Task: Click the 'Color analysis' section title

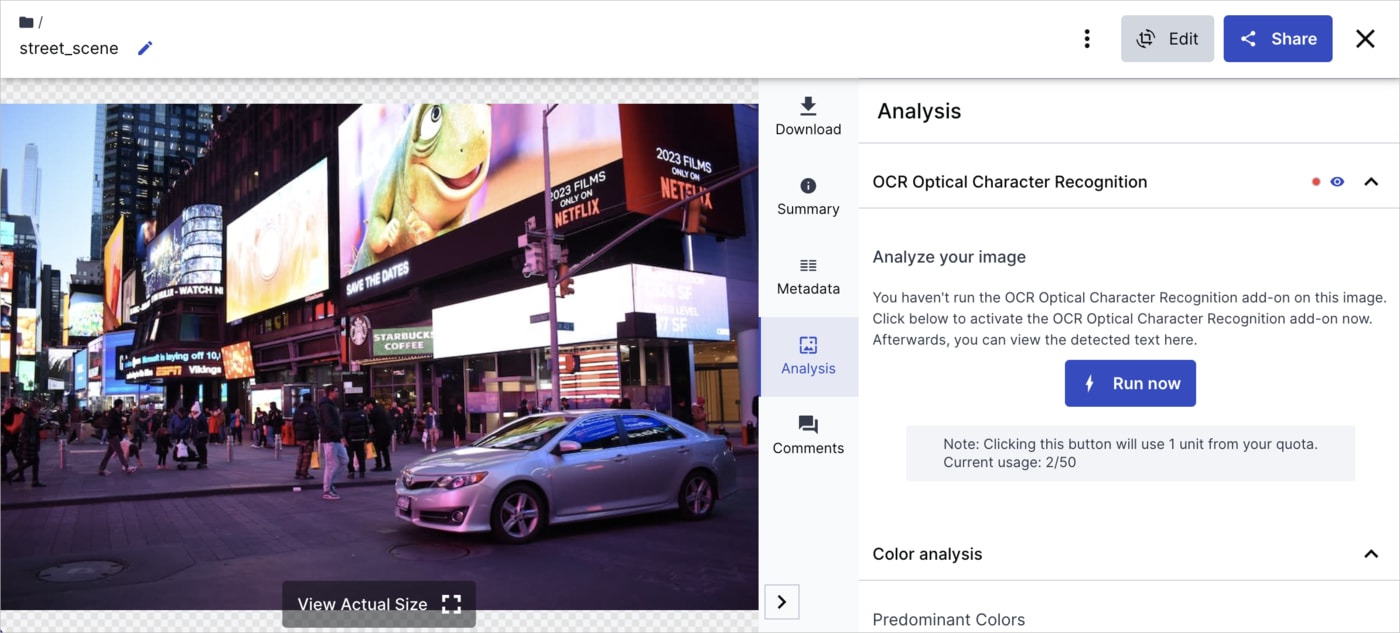Action: click(x=927, y=554)
